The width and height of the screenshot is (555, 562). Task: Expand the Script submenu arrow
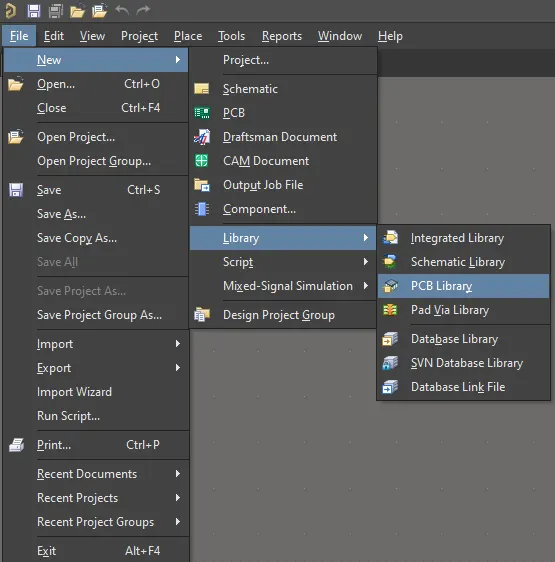pyautogui.click(x=366, y=262)
